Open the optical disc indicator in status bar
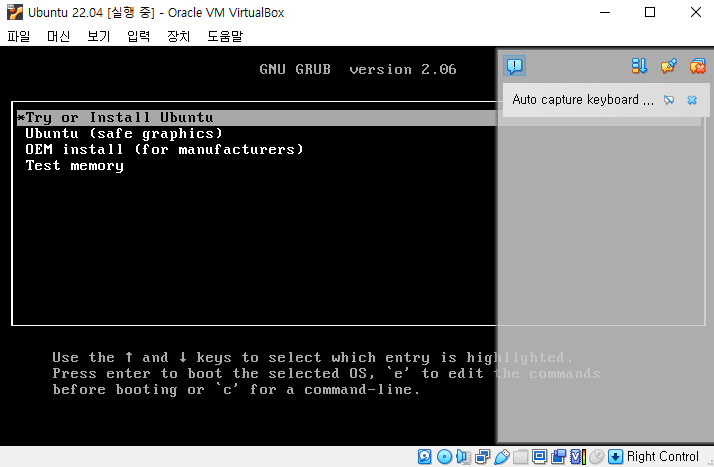The width and height of the screenshot is (714, 467). pos(444,457)
